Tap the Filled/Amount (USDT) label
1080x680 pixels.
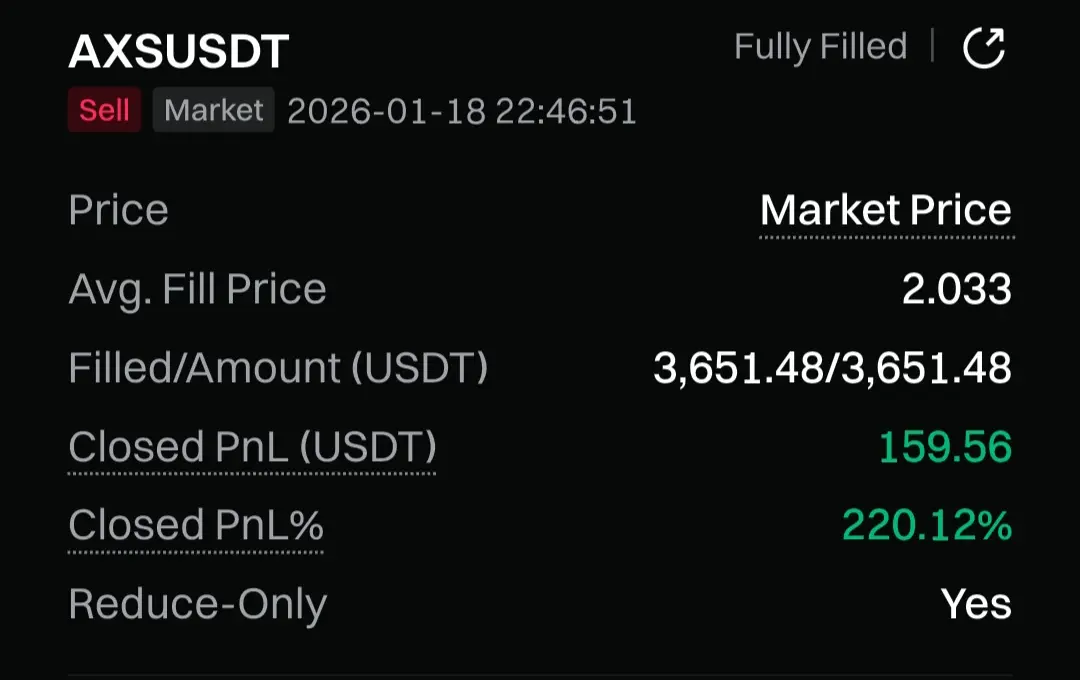tap(278, 368)
